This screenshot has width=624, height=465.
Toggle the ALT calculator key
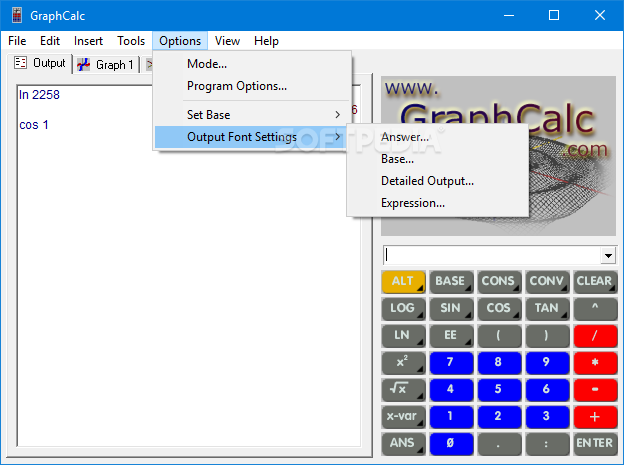pyautogui.click(x=403, y=281)
